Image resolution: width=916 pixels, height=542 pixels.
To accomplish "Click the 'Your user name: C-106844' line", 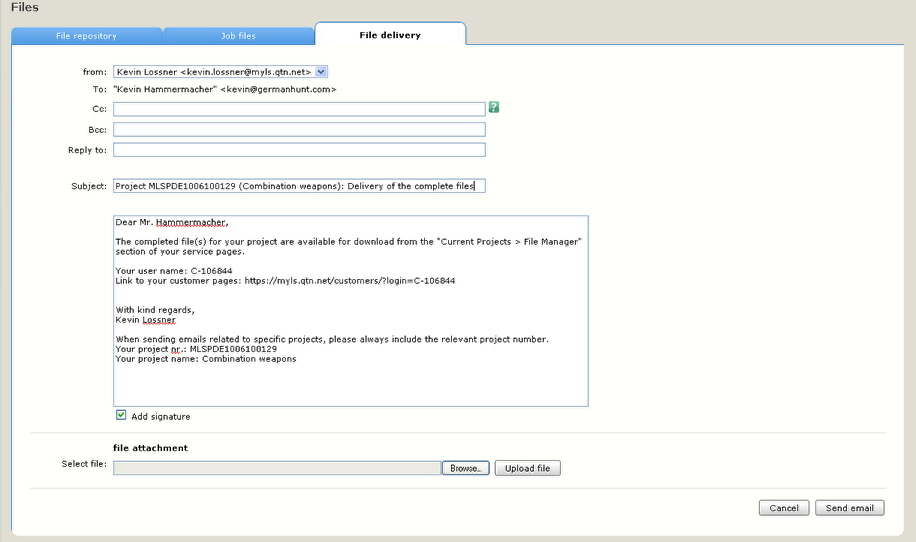I will coord(174,271).
